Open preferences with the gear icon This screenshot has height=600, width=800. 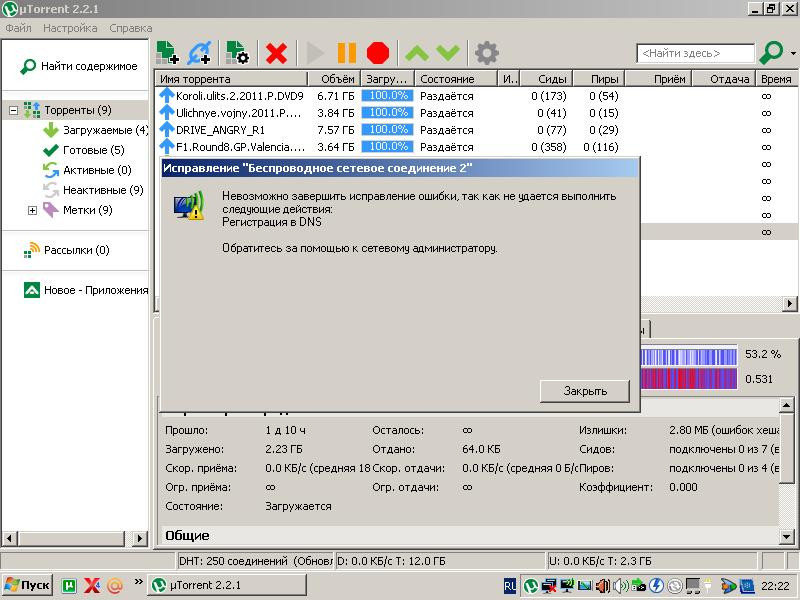tap(487, 53)
